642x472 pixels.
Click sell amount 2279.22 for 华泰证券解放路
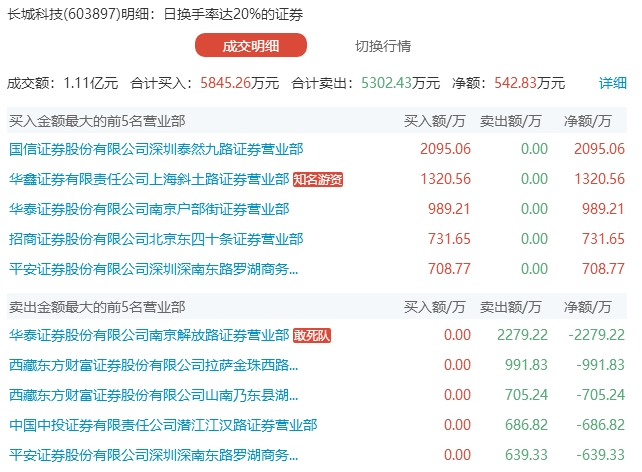tap(522, 335)
